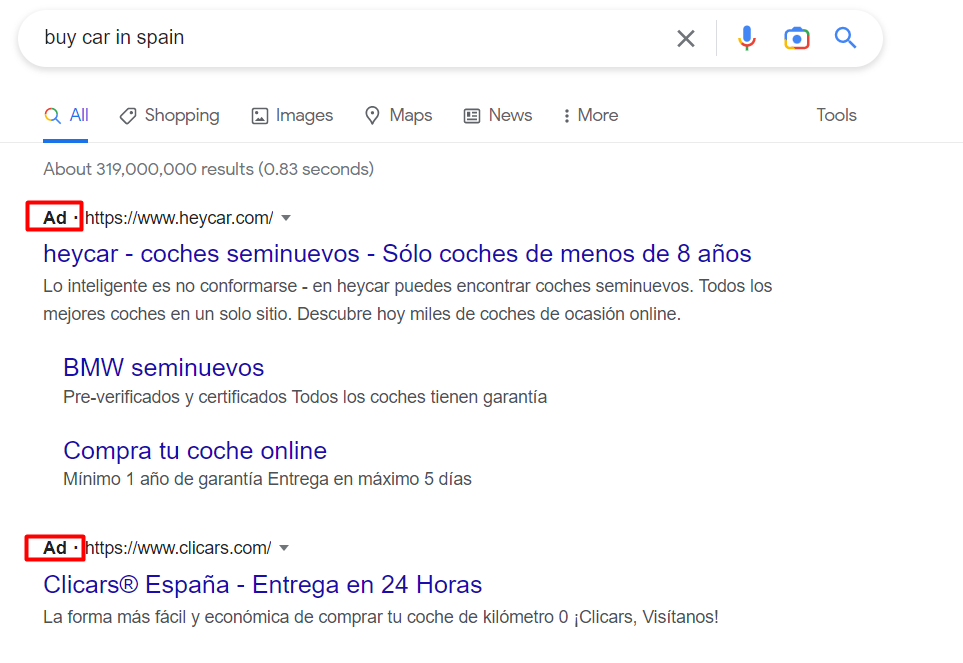Click the three-dot icon beside More
963x663 pixels.
(x=566, y=115)
